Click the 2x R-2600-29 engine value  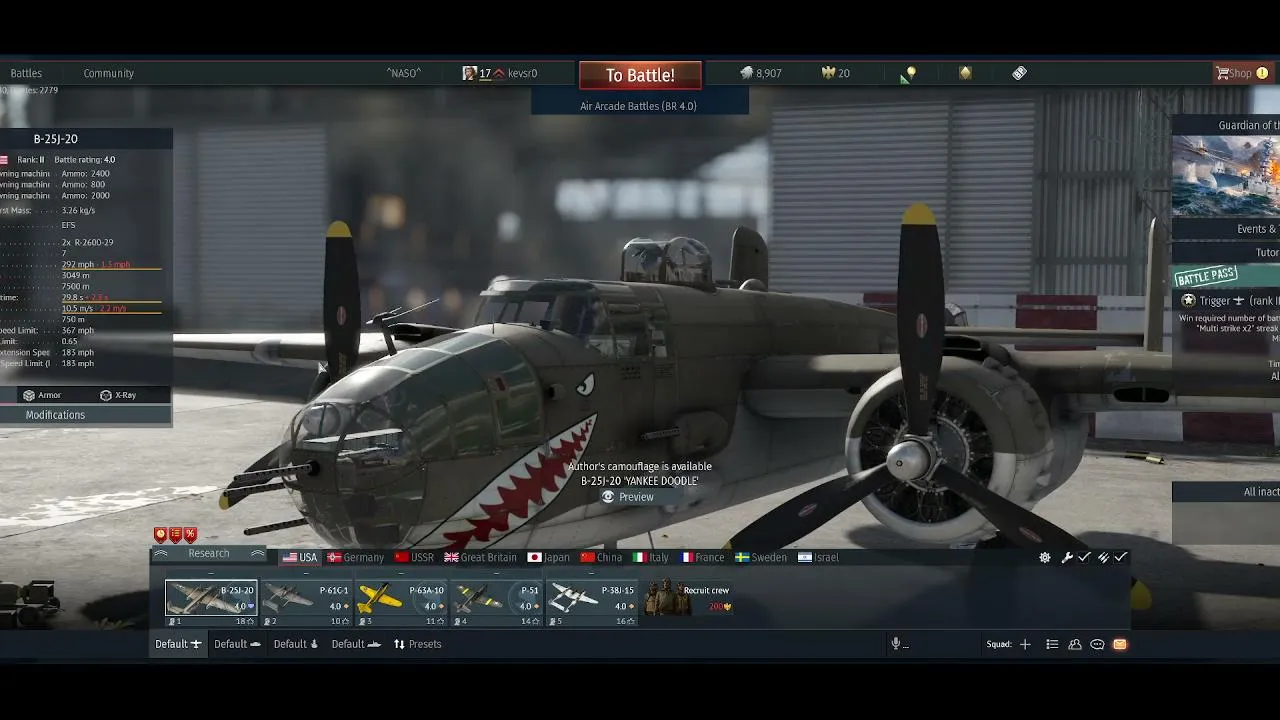point(88,243)
